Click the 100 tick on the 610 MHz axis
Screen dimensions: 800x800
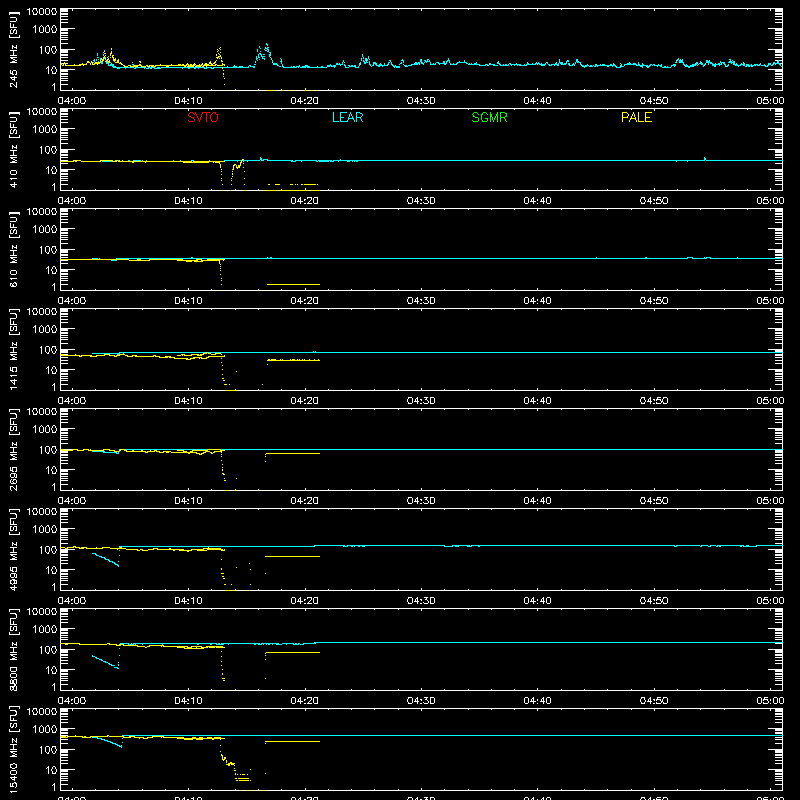pyautogui.click(x=48, y=250)
